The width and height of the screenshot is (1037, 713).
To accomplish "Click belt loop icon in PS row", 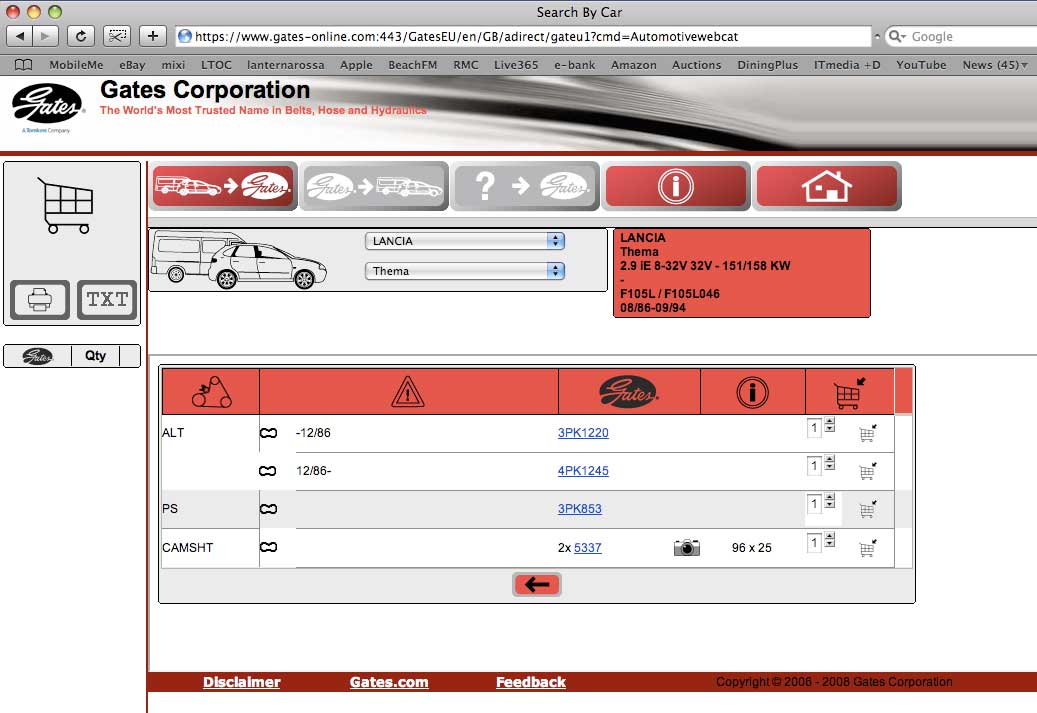I will coord(268,509).
